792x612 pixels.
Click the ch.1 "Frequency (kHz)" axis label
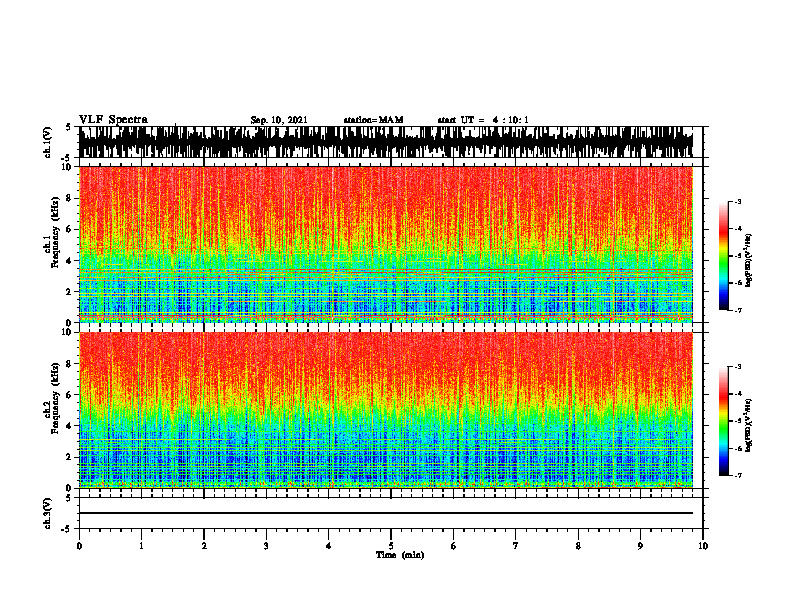tap(55, 233)
